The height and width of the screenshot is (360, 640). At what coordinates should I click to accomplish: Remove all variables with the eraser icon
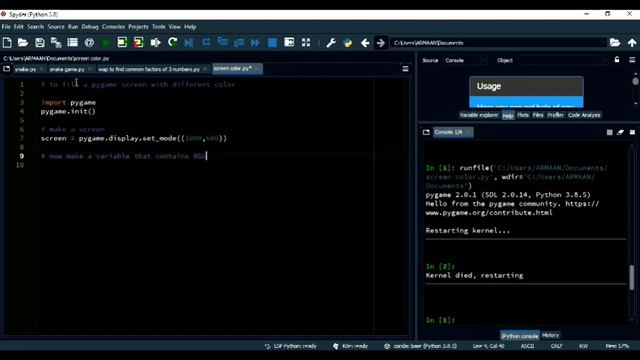(620, 132)
